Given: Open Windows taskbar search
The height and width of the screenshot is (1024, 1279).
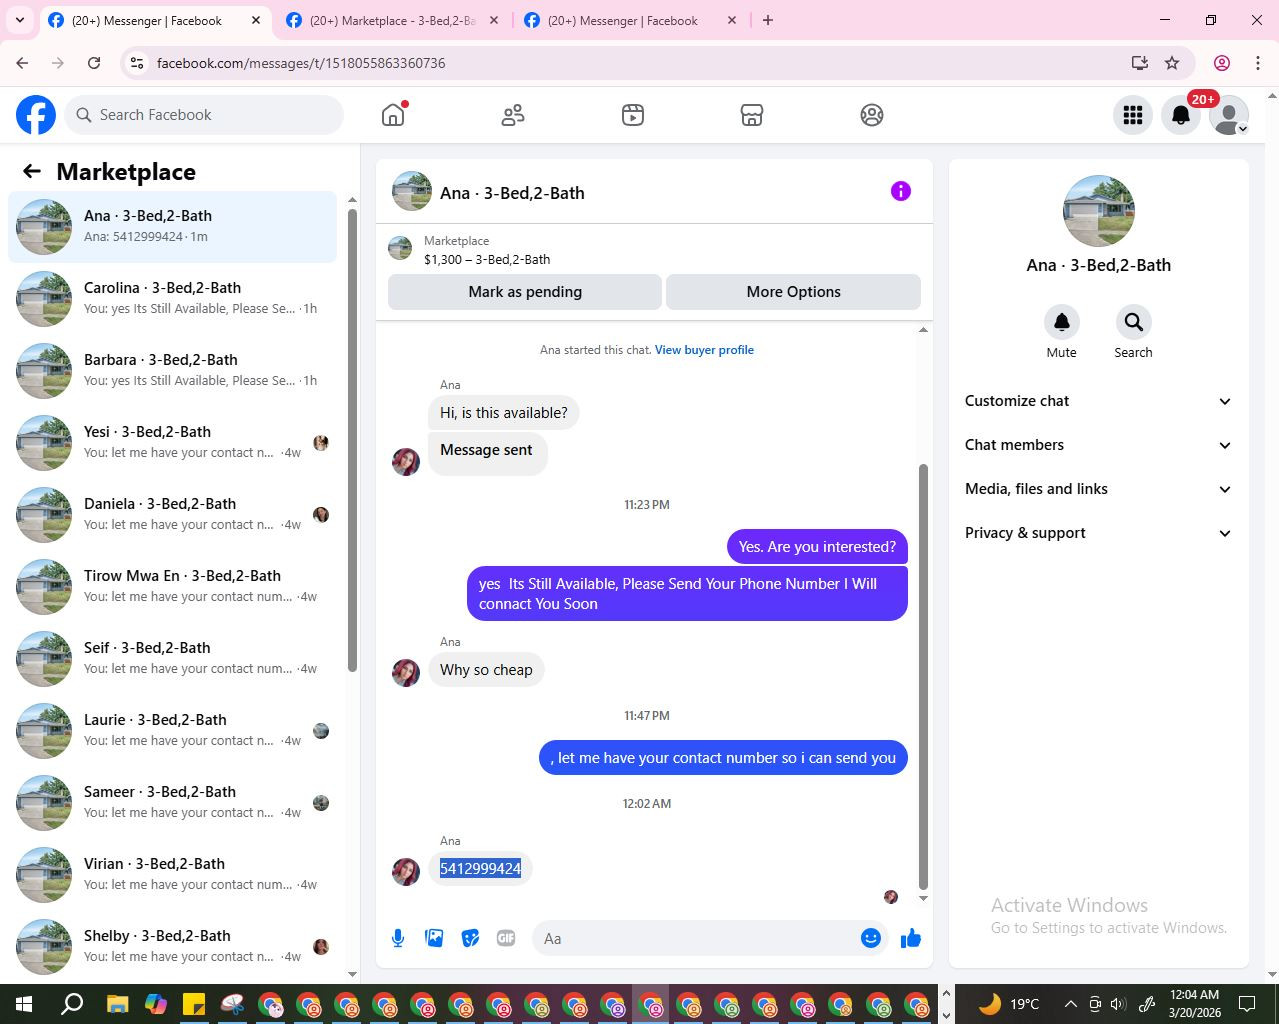Looking at the screenshot, I should click(72, 1004).
